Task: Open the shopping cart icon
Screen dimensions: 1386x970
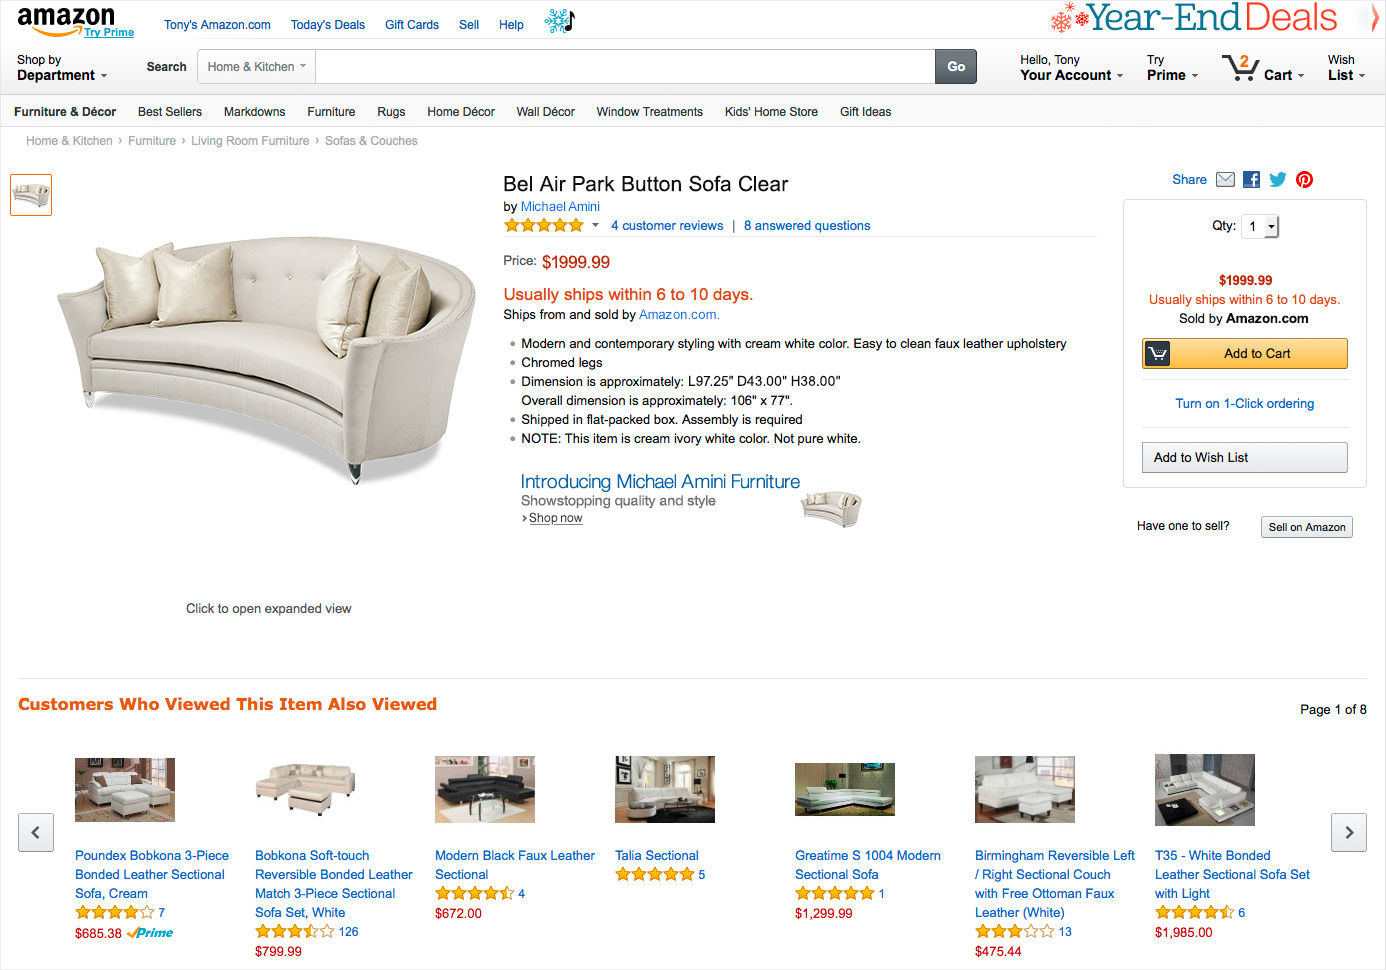Action: click(1240, 68)
